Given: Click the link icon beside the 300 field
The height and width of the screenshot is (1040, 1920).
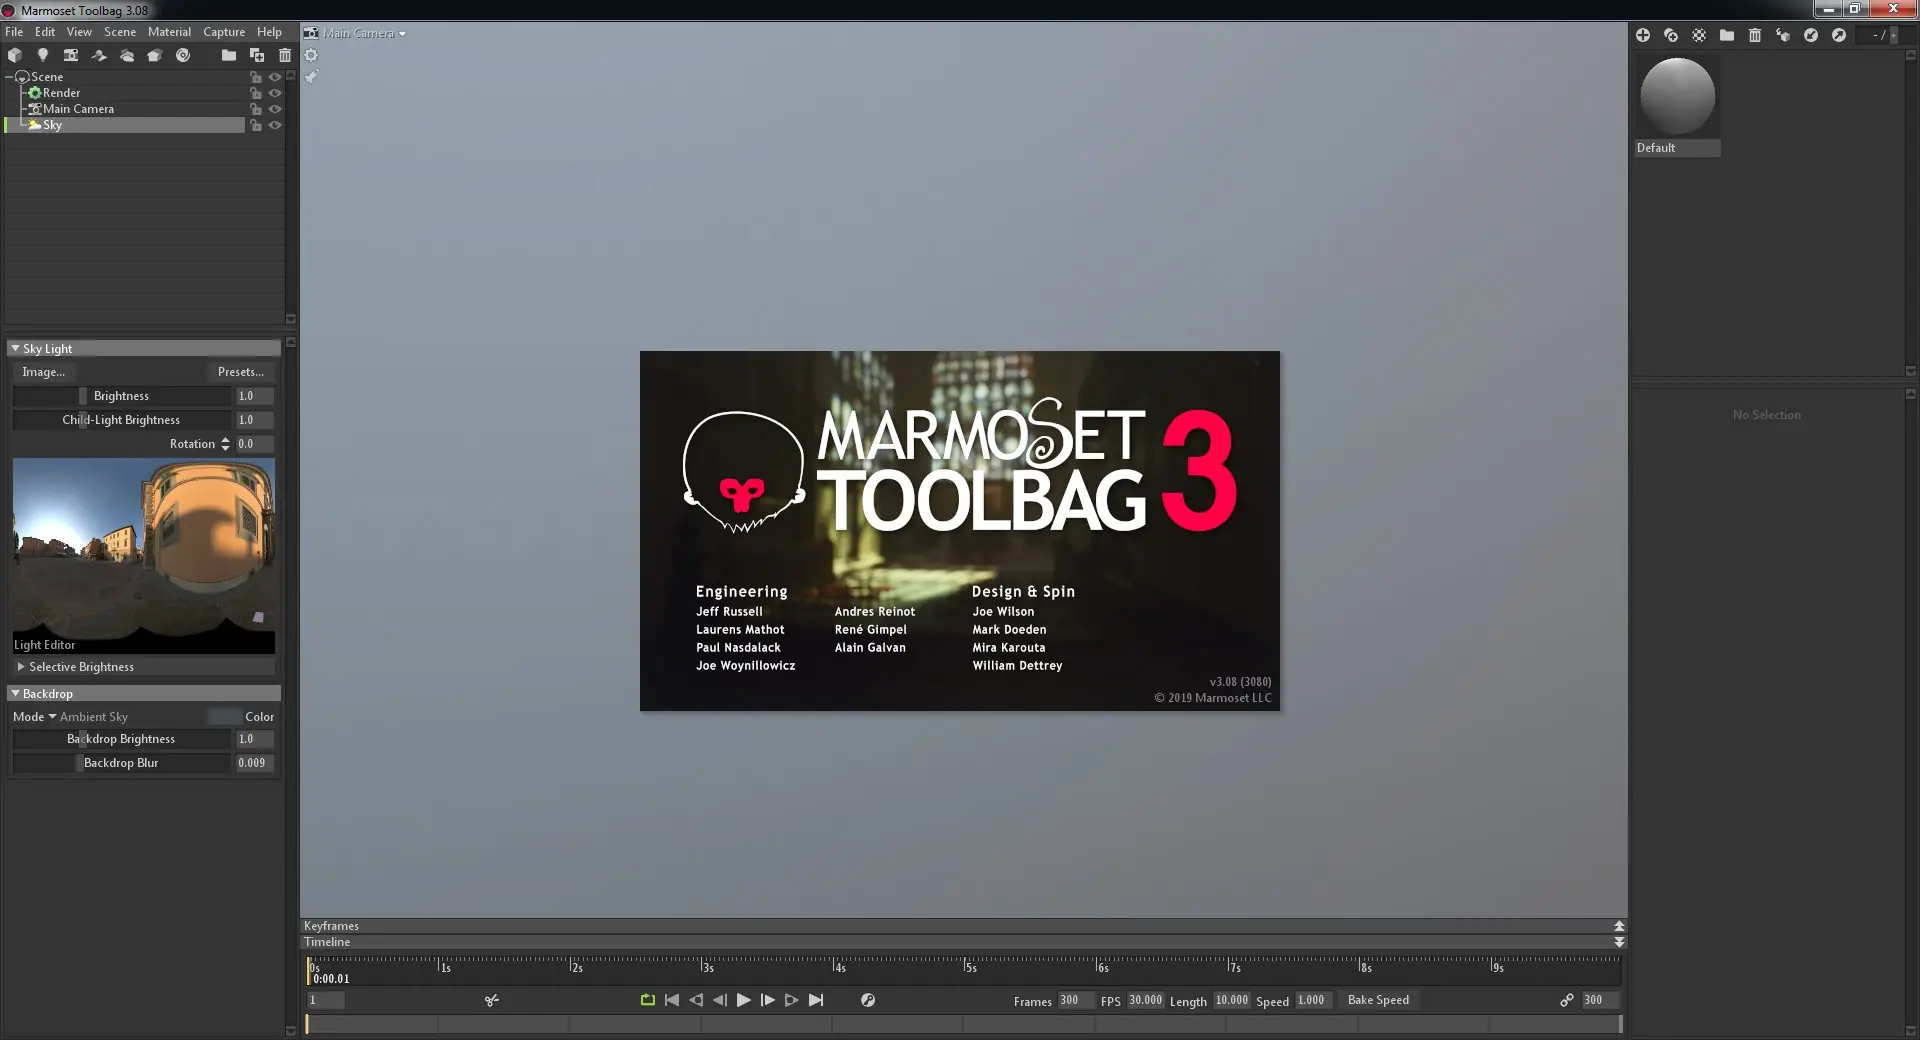Looking at the screenshot, I should [1567, 1000].
